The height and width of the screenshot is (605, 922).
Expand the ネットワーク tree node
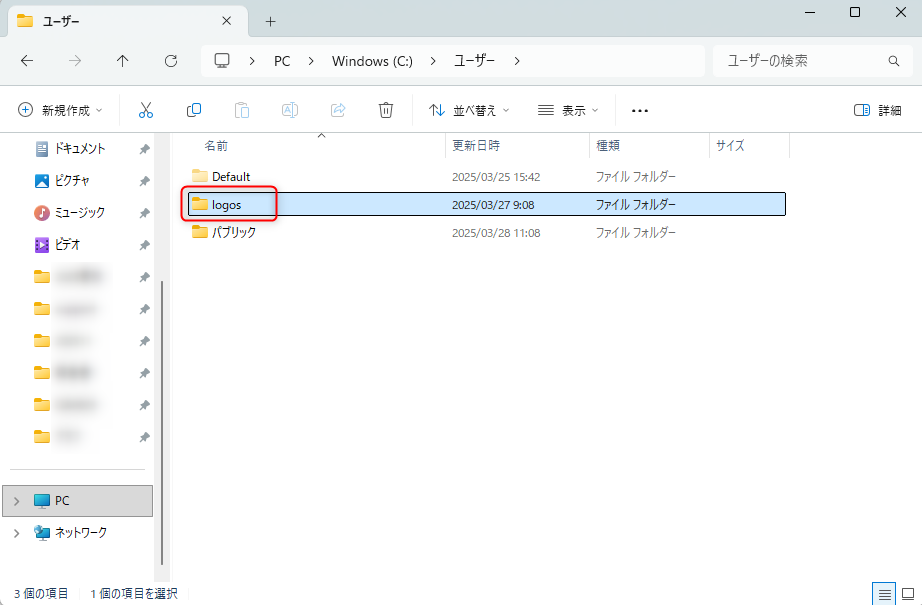point(16,533)
